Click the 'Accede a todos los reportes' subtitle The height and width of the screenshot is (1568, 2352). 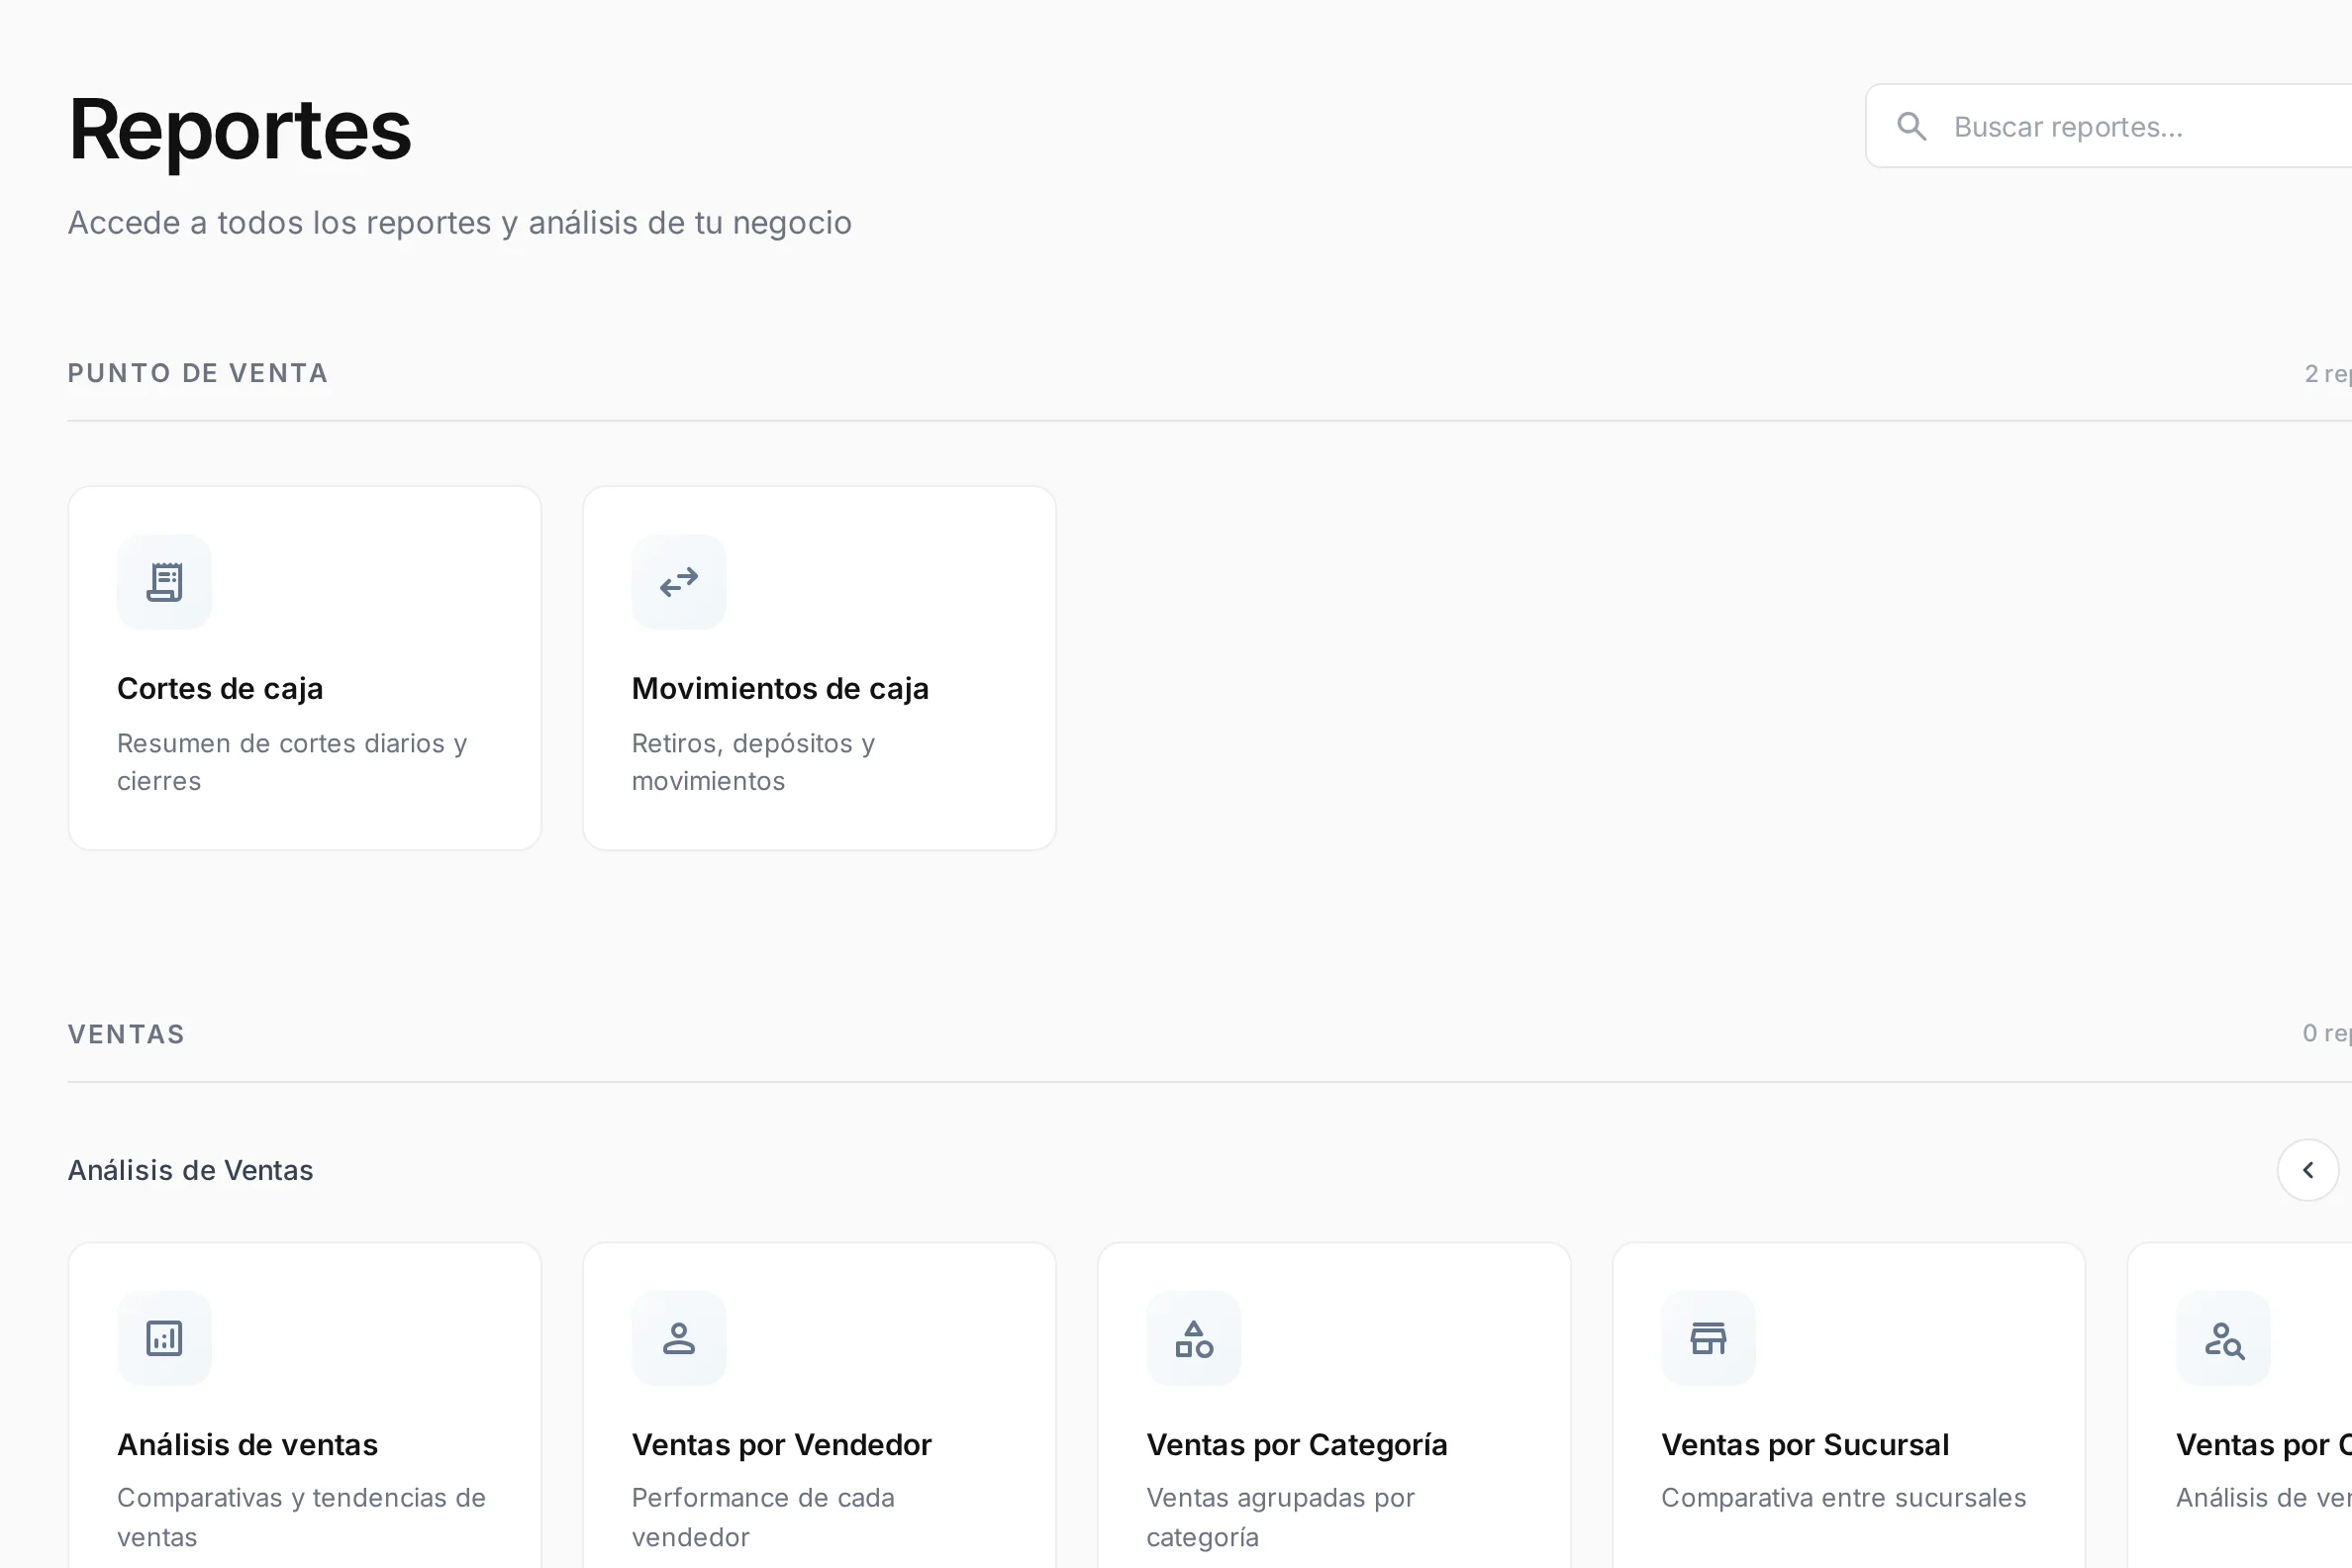point(460,222)
